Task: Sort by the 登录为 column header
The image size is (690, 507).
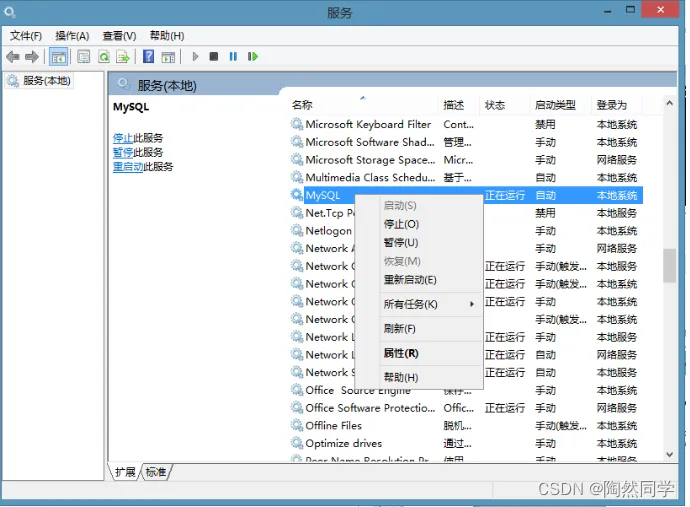Action: click(x=617, y=105)
